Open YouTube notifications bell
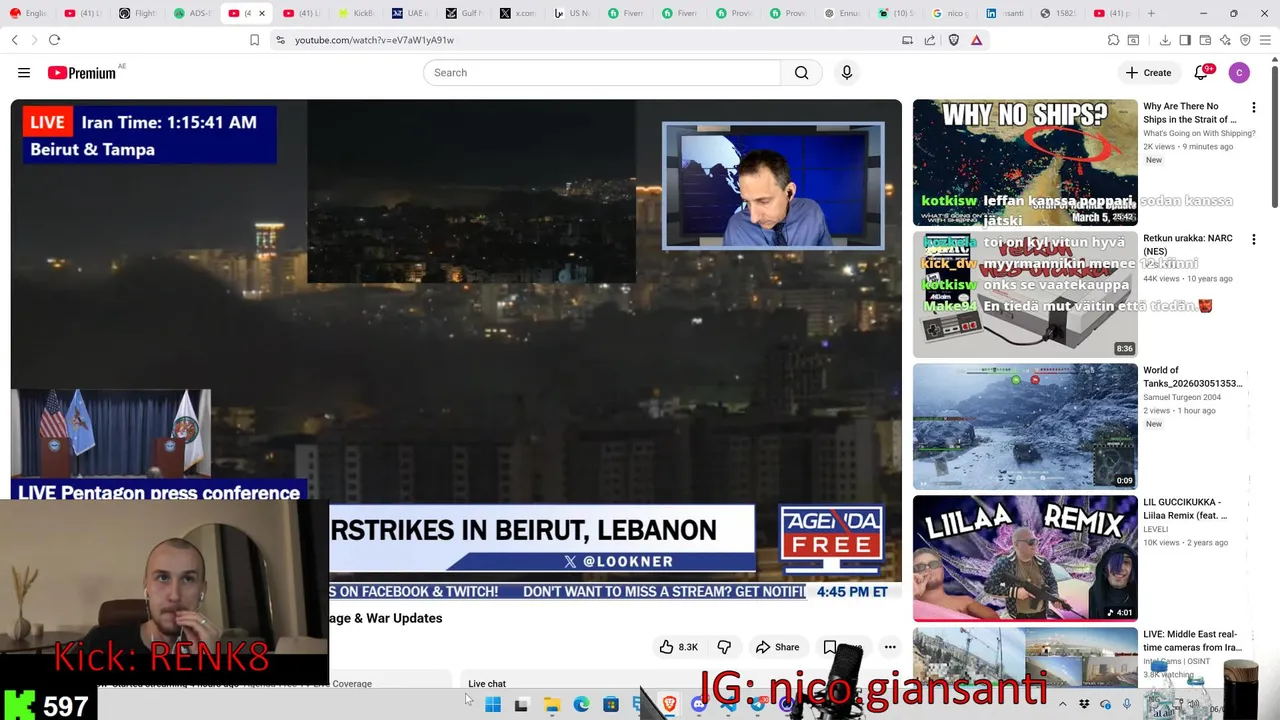Image resolution: width=1280 pixels, height=720 pixels. (1201, 73)
